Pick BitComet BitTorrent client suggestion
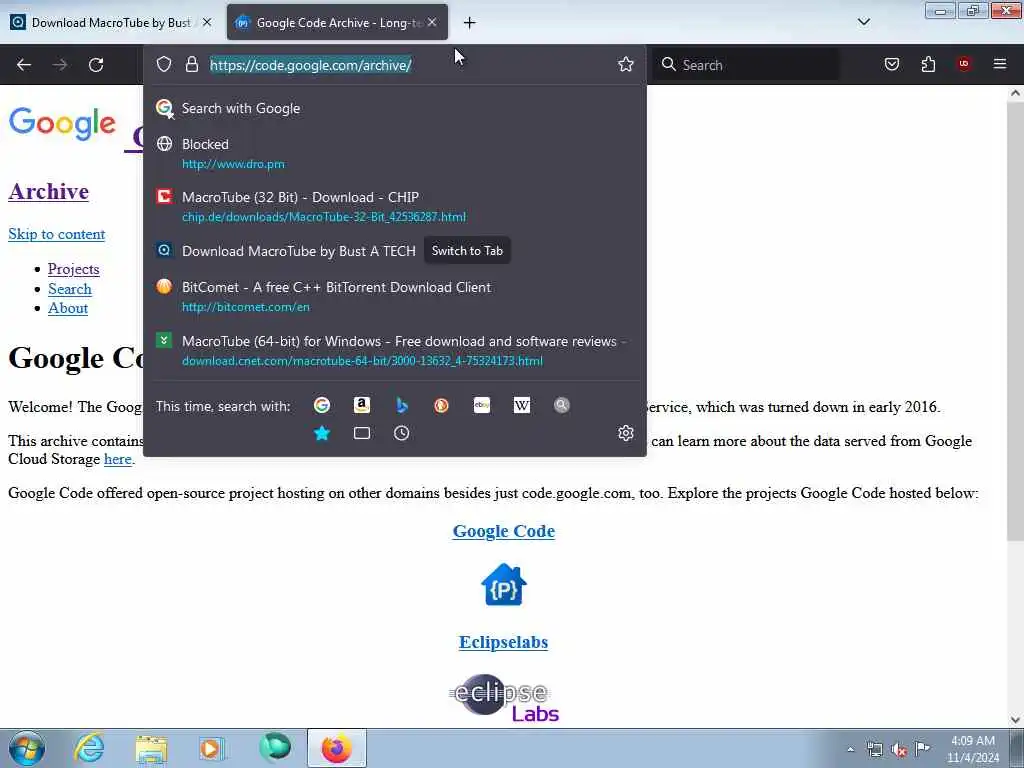The image size is (1024, 768). coord(394,296)
